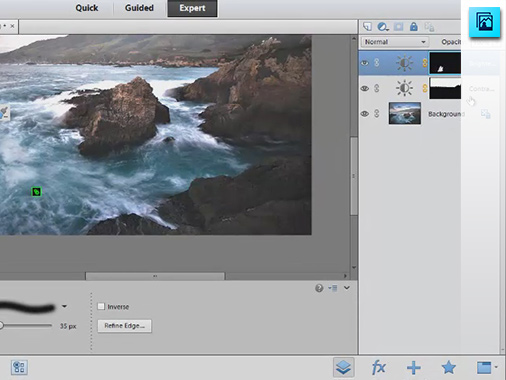Hide the Background layer
The image size is (506, 380).
tap(365, 114)
